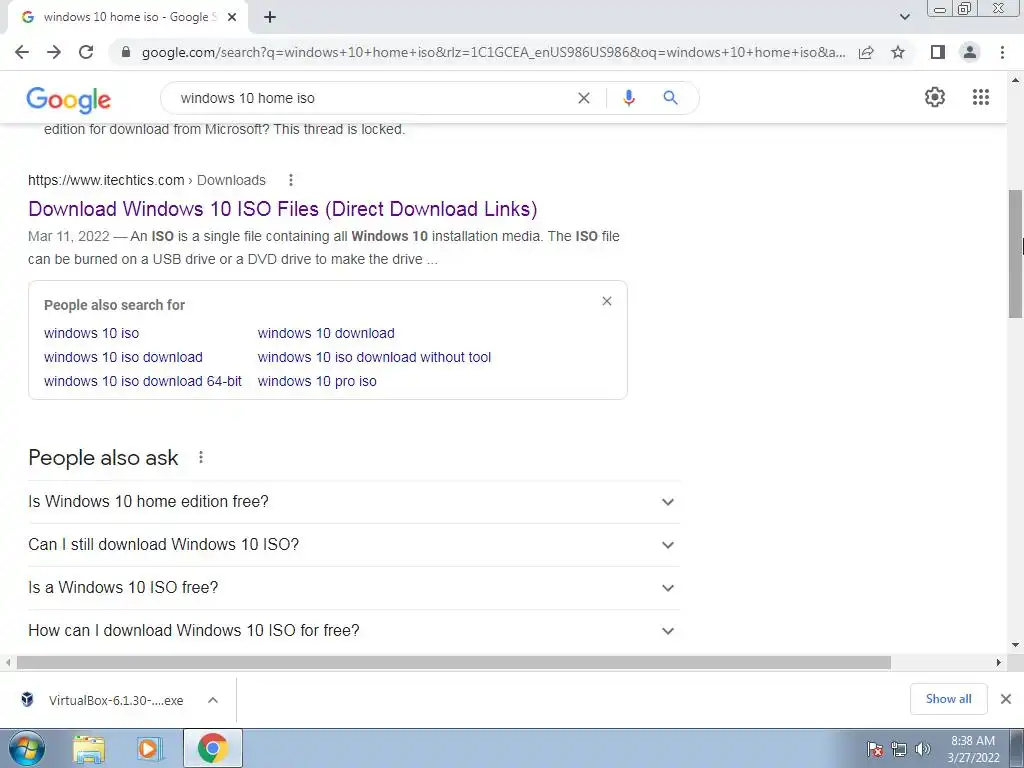
Task: Search for 'windows 10 download'
Action: [326, 333]
